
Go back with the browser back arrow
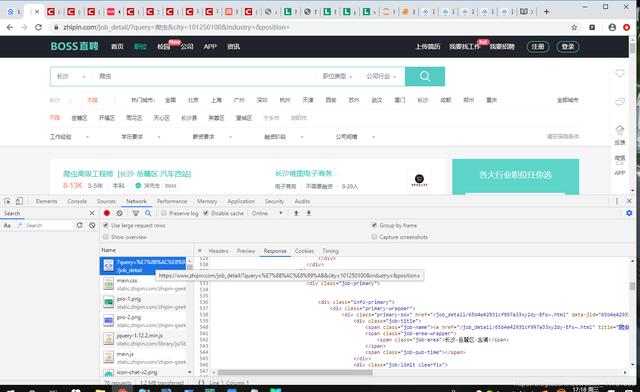pyautogui.click(x=10, y=27)
